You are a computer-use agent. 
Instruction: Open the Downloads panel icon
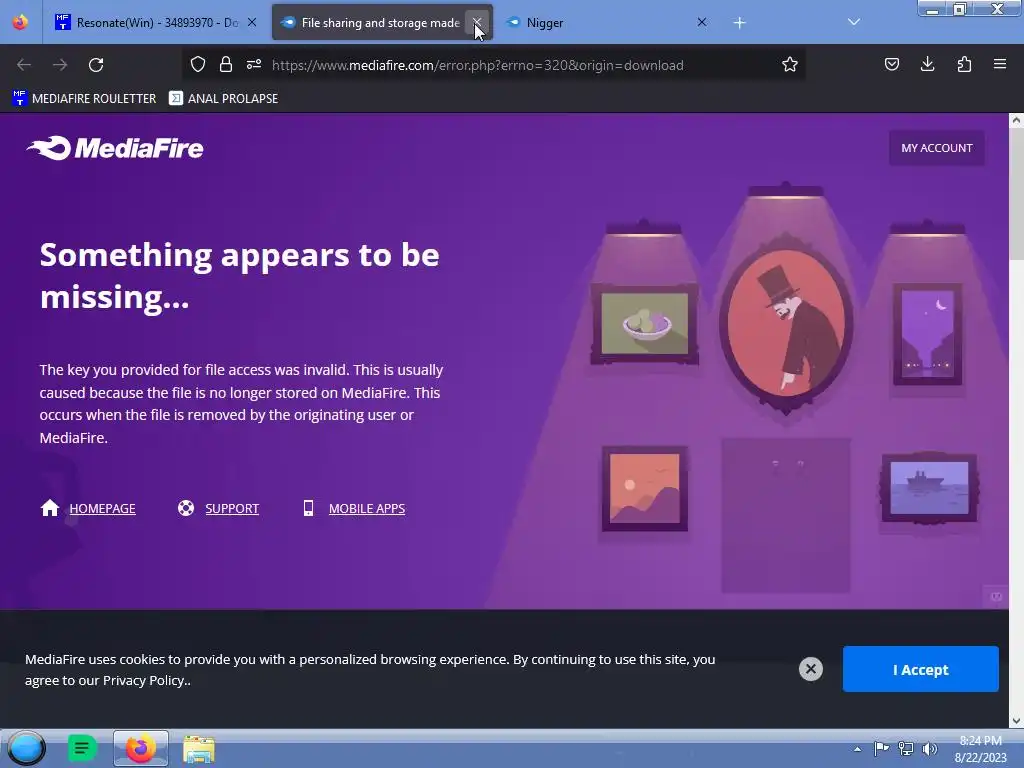click(927, 64)
